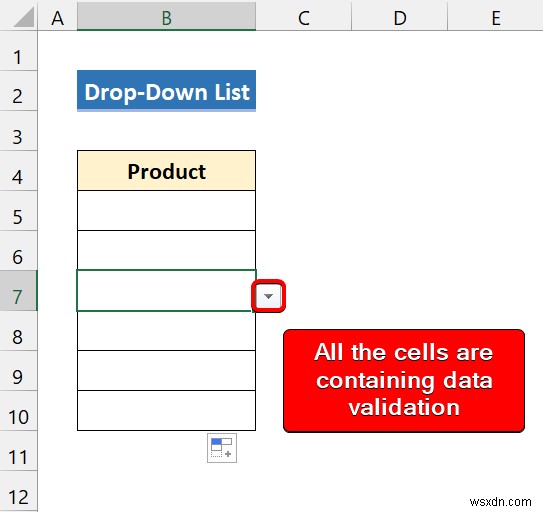Screen dimensions: 543x512
Task: Select row 10 header
Action: 18,411
